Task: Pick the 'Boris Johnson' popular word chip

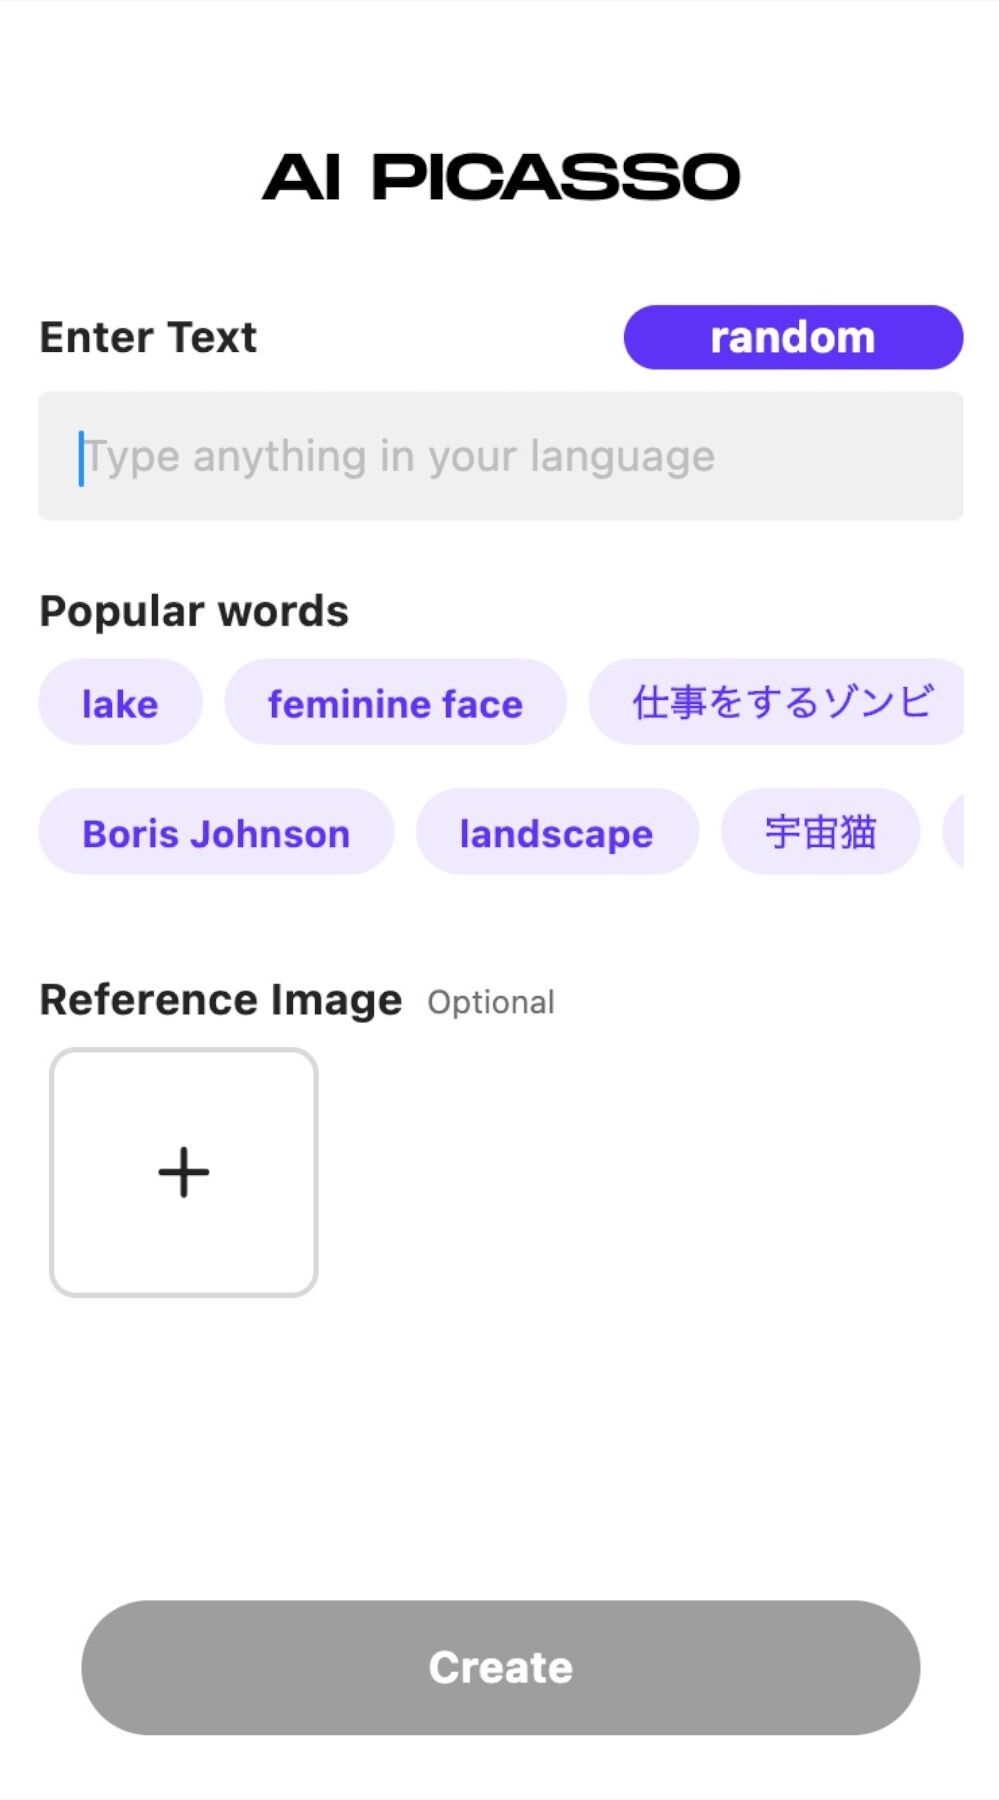Action: point(216,832)
